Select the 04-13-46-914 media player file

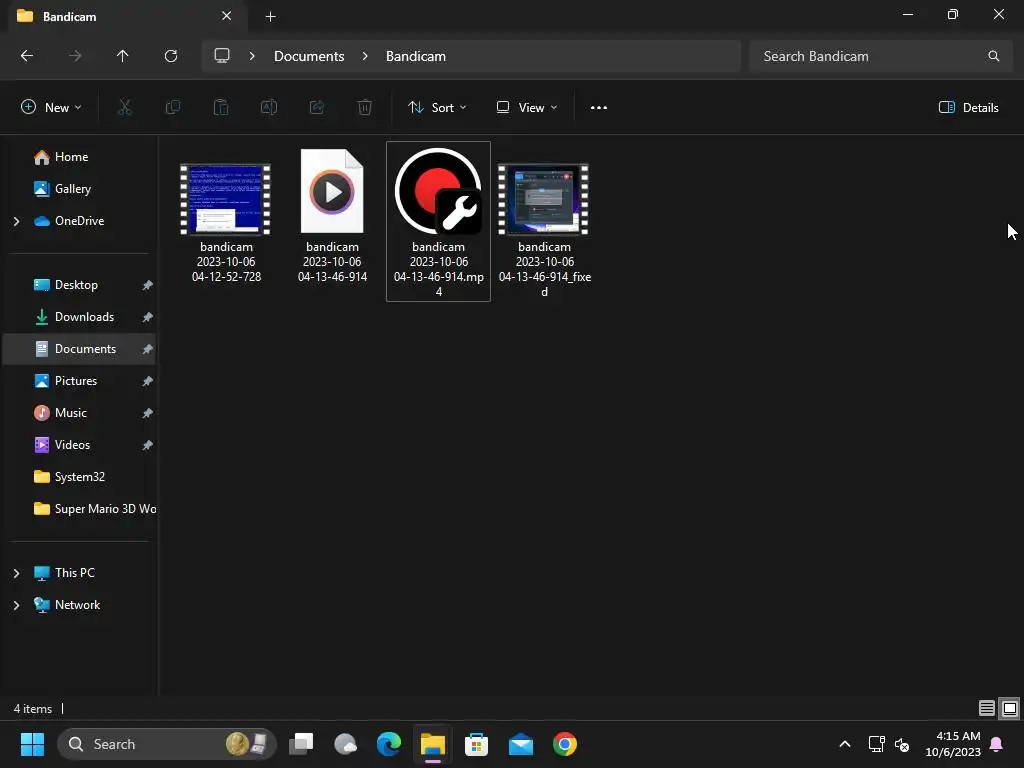click(x=332, y=191)
